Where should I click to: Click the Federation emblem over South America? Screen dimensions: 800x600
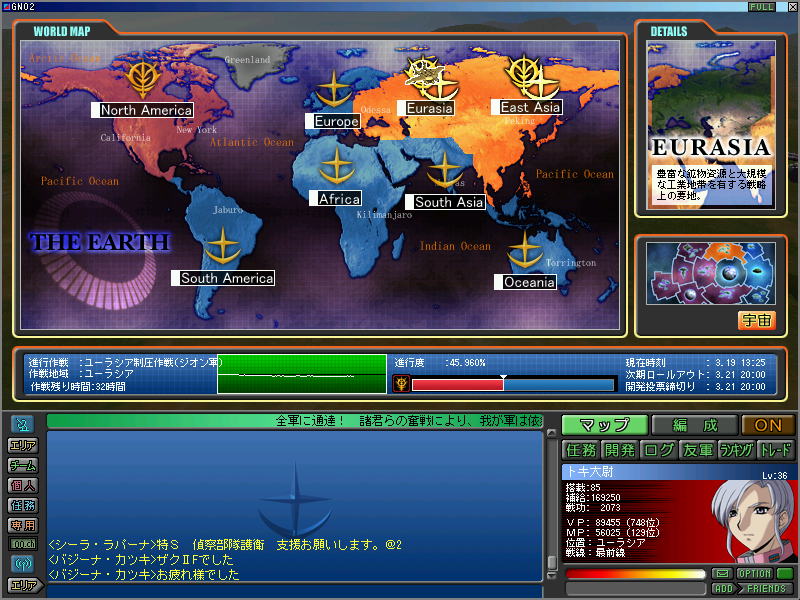(222, 245)
